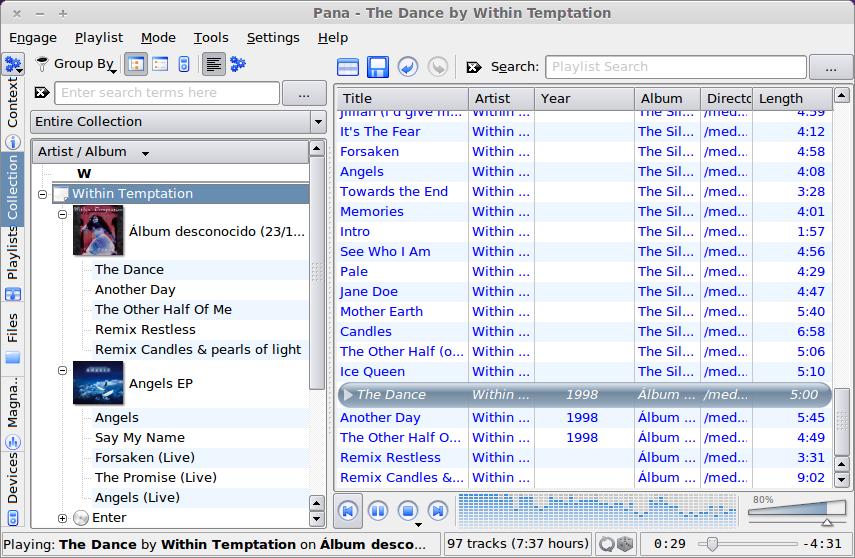
Task: Open the Entire Collection dropdown
Action: (x=179, y=122)
